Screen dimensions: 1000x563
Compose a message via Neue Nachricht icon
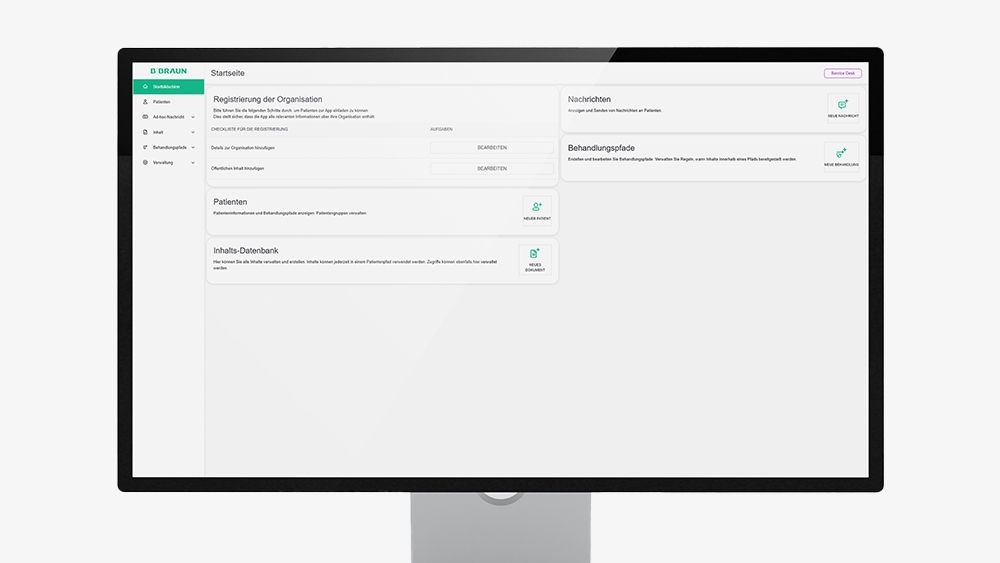pos(843,108)
